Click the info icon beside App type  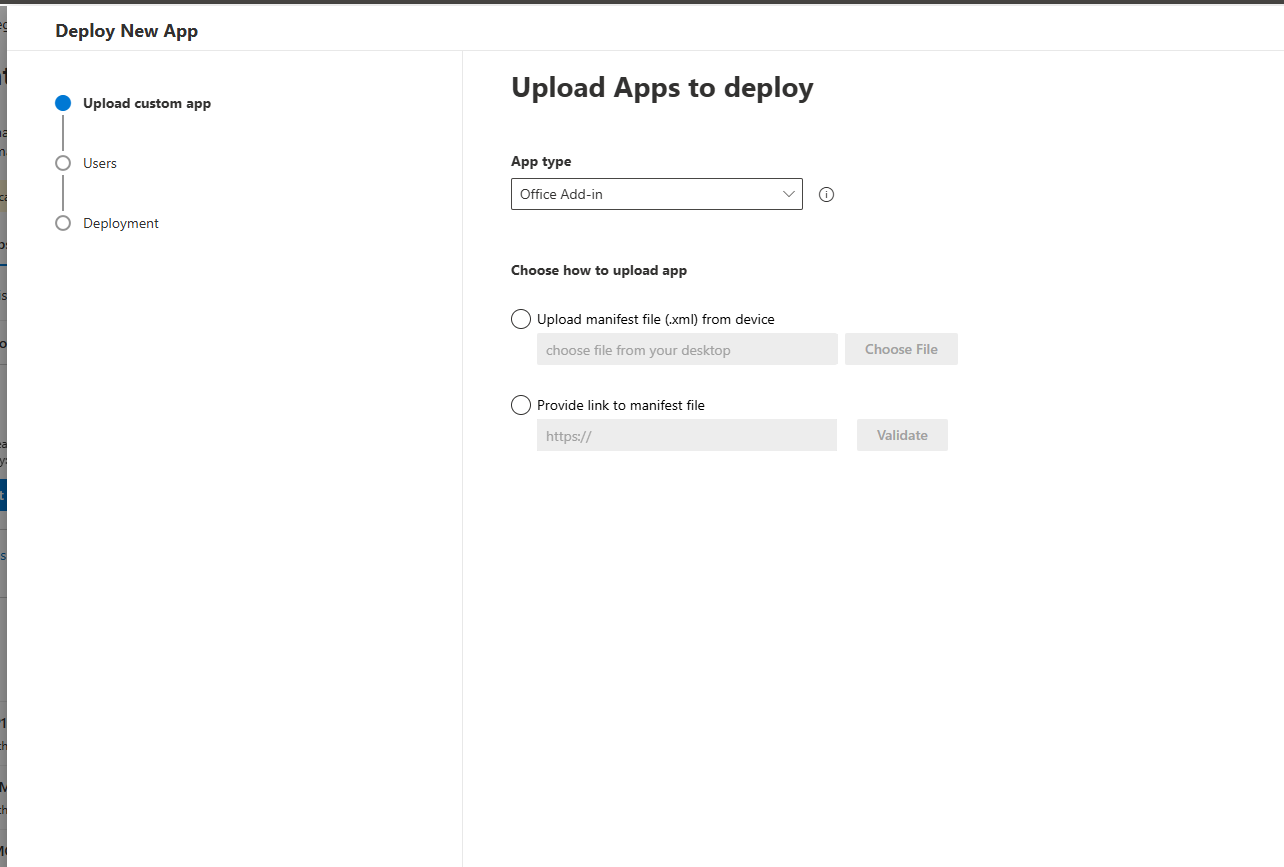pyautogui.click(x=826, y=194)
